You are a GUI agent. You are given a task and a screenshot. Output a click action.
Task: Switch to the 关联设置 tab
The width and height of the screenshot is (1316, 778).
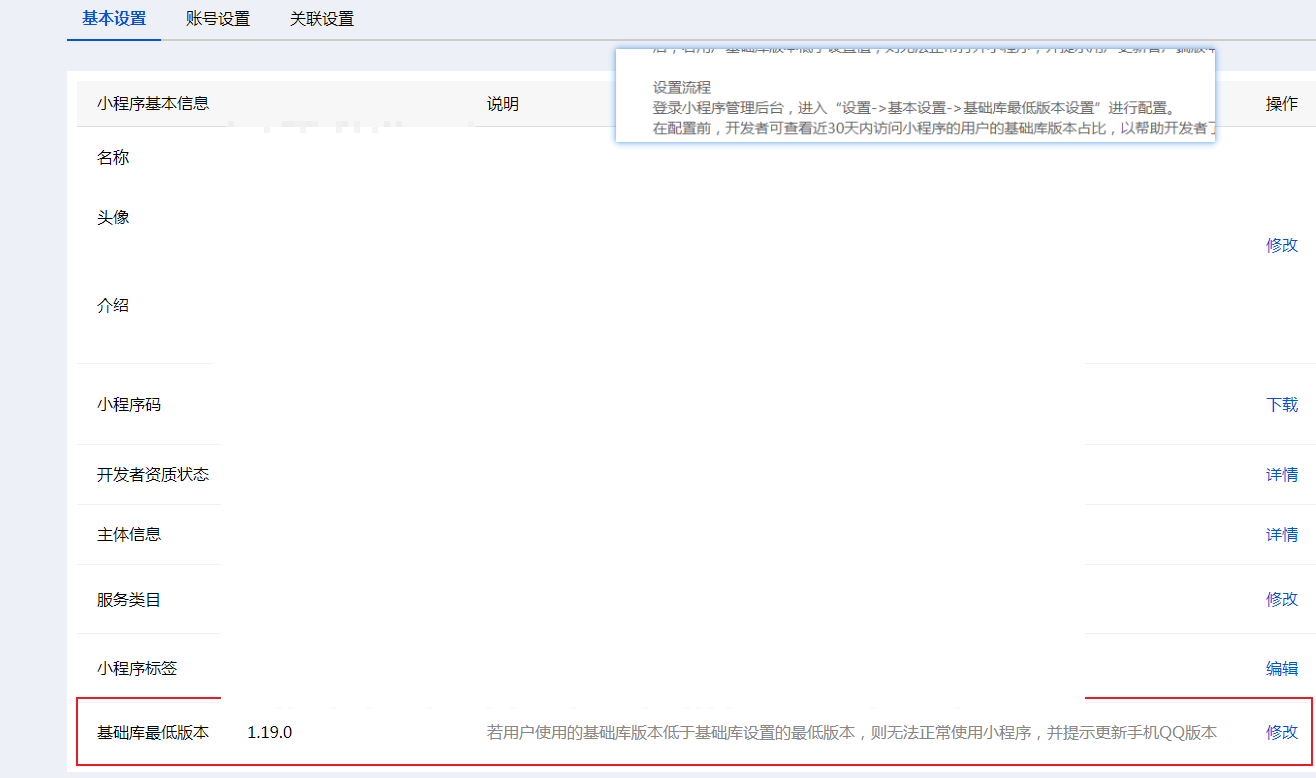(x=322, y=18)
